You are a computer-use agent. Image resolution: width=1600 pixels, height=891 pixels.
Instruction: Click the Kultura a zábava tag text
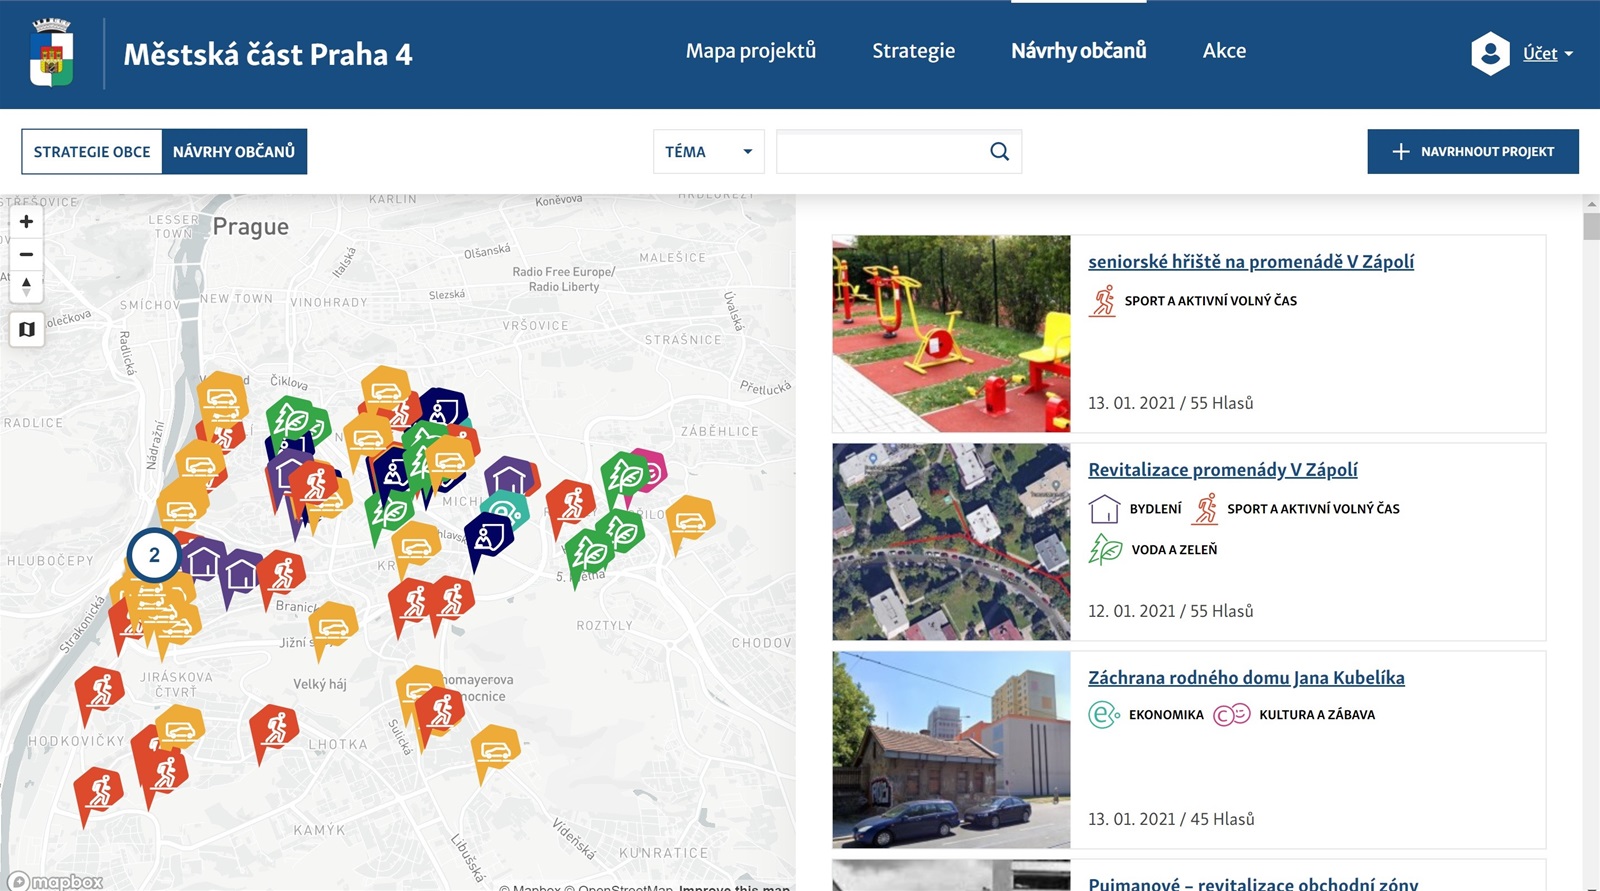click(1317, 715)
